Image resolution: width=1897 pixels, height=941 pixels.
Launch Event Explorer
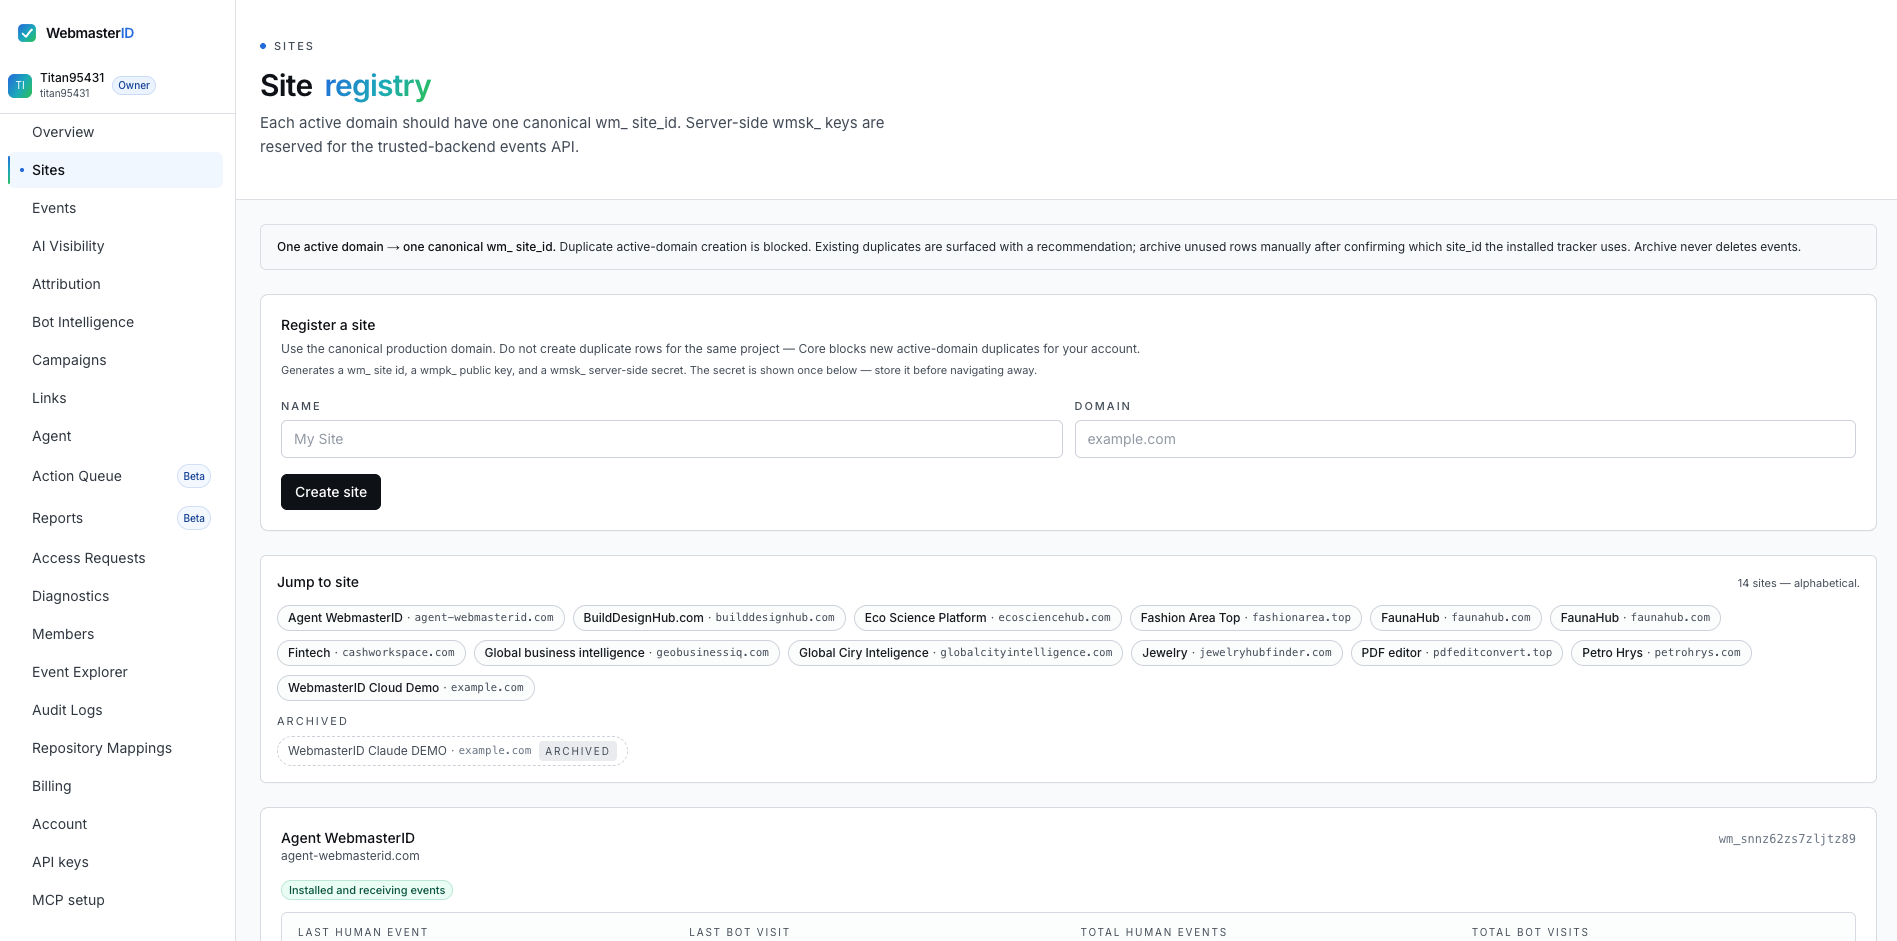coord(115,672)
